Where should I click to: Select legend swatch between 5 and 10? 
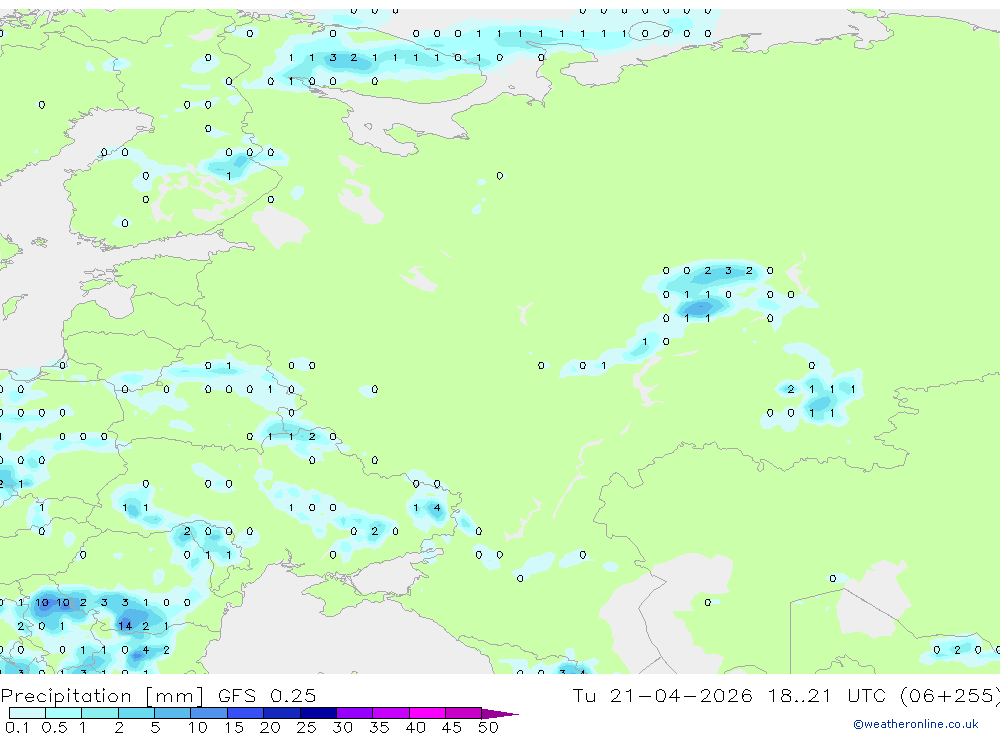tap(173, 713)
